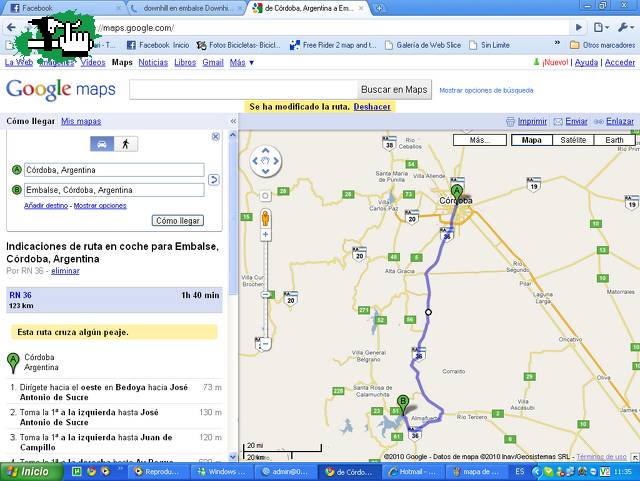The image size is (640, 481).
Task: Click the Cómo llegar button
Action: (x=178, y=220)
